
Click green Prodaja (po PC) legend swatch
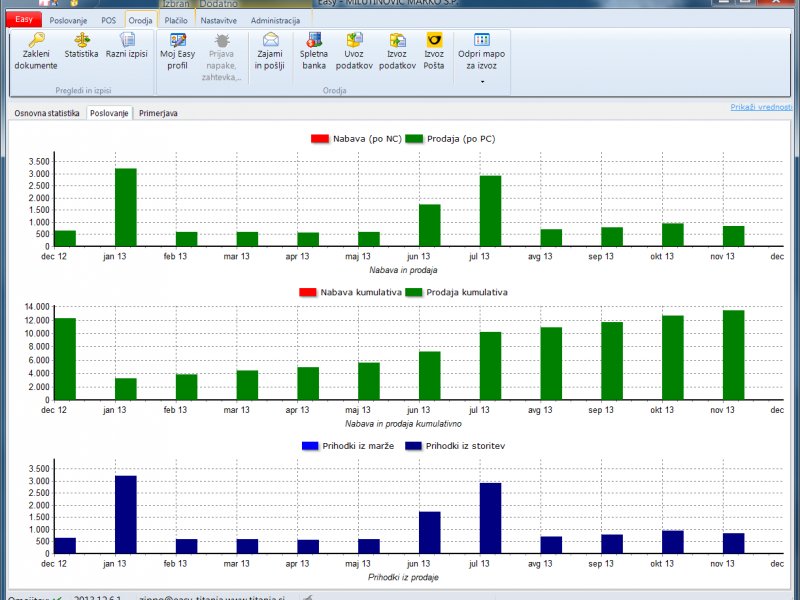coord(415,138)
